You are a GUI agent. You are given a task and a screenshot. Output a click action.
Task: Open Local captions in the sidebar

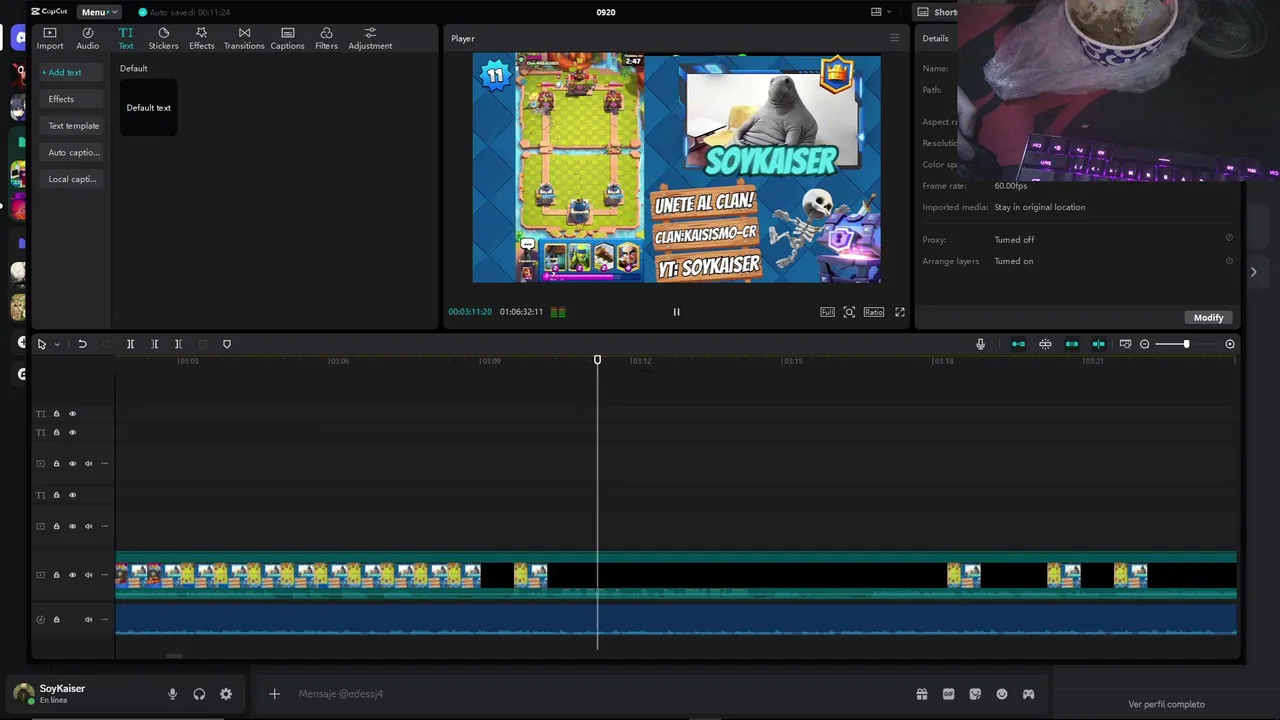click(72, 179)
